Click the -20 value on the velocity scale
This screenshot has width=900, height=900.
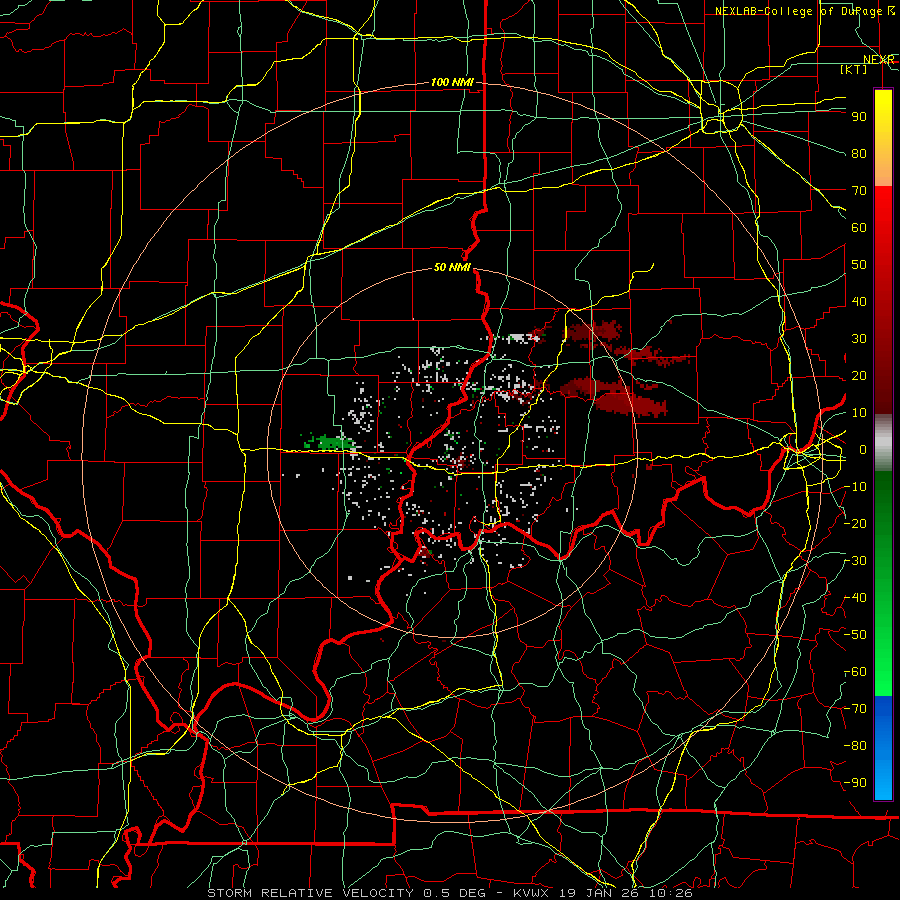pyautogui.click(x=856, y=523)
